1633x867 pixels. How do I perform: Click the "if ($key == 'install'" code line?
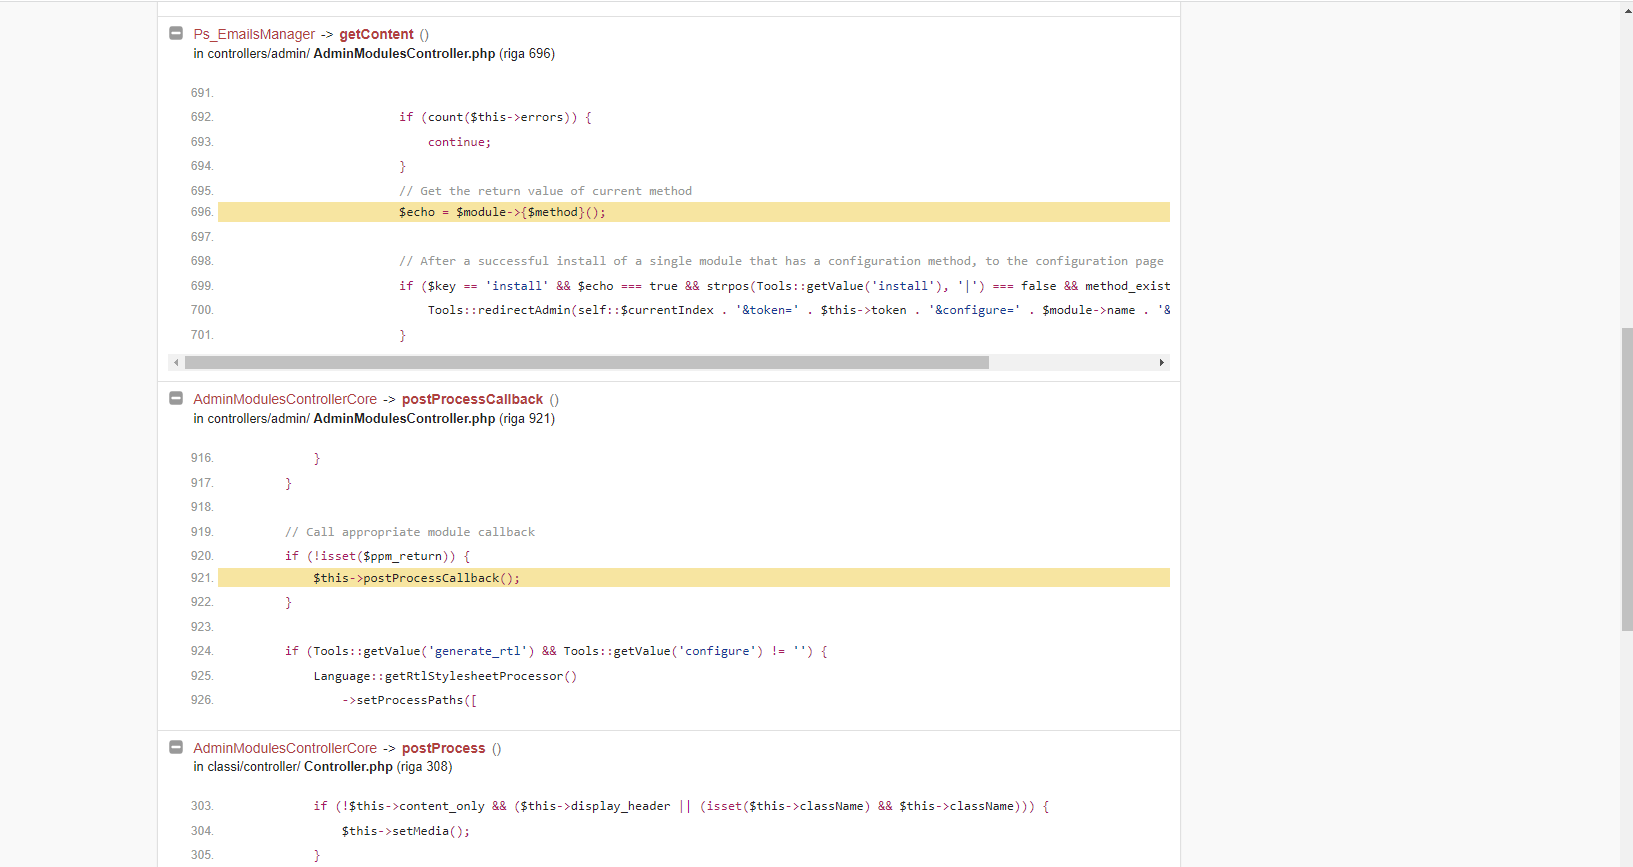[784, 286]
